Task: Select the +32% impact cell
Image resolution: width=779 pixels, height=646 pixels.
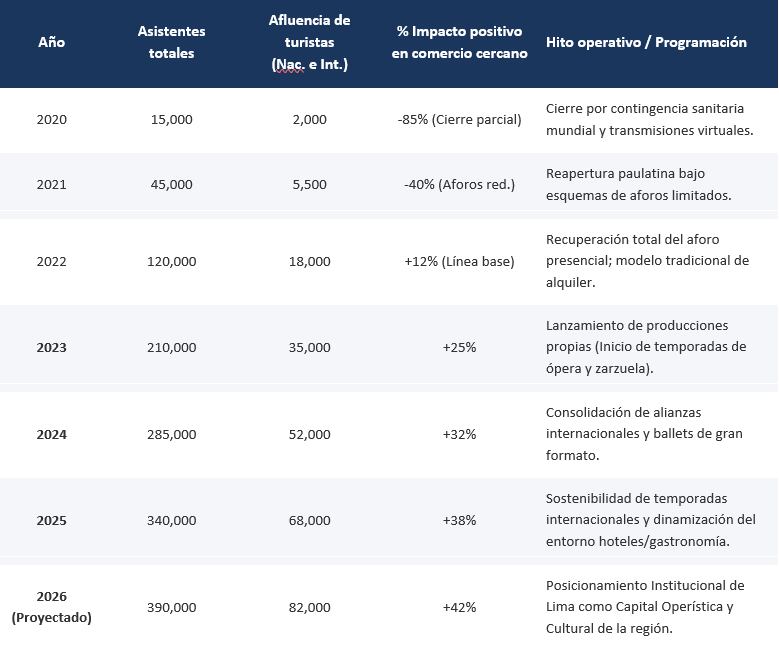Action: 460,434
